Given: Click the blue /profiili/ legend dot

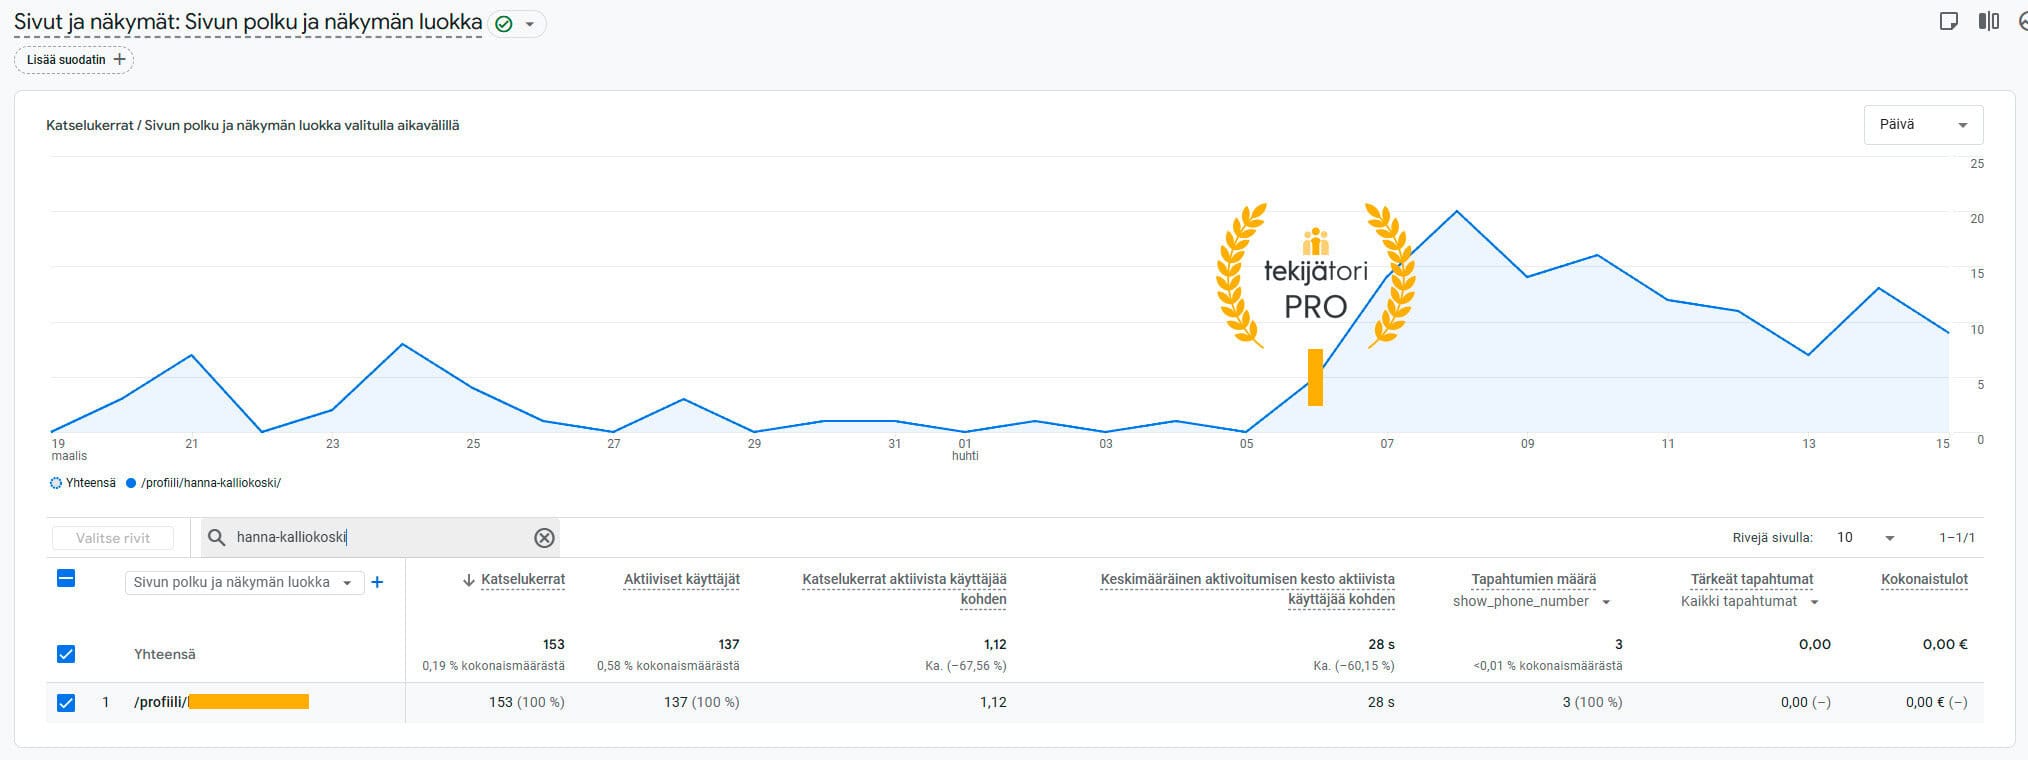Looking at the screenshot, I should pos(131,483).
